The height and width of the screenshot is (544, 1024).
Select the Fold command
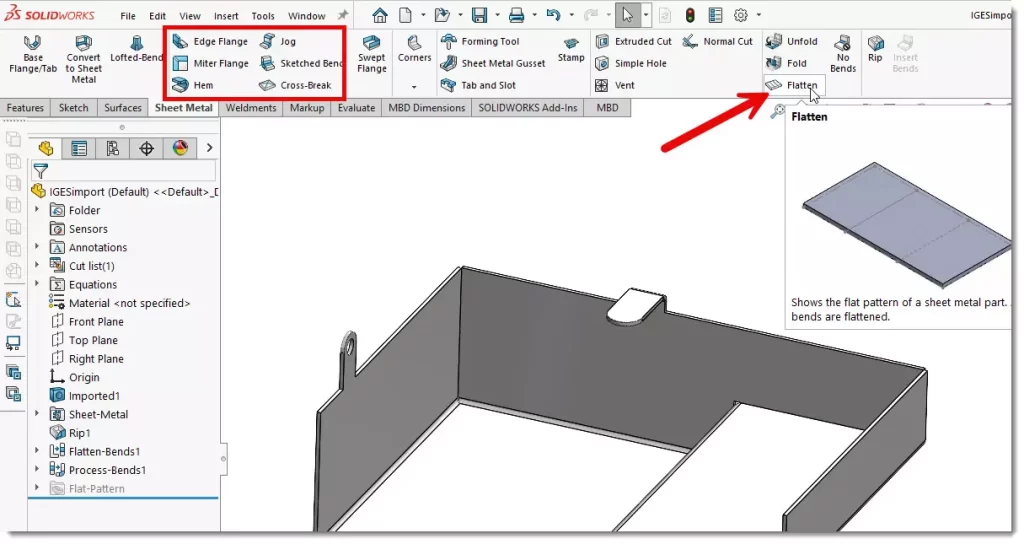coord(786,63)
